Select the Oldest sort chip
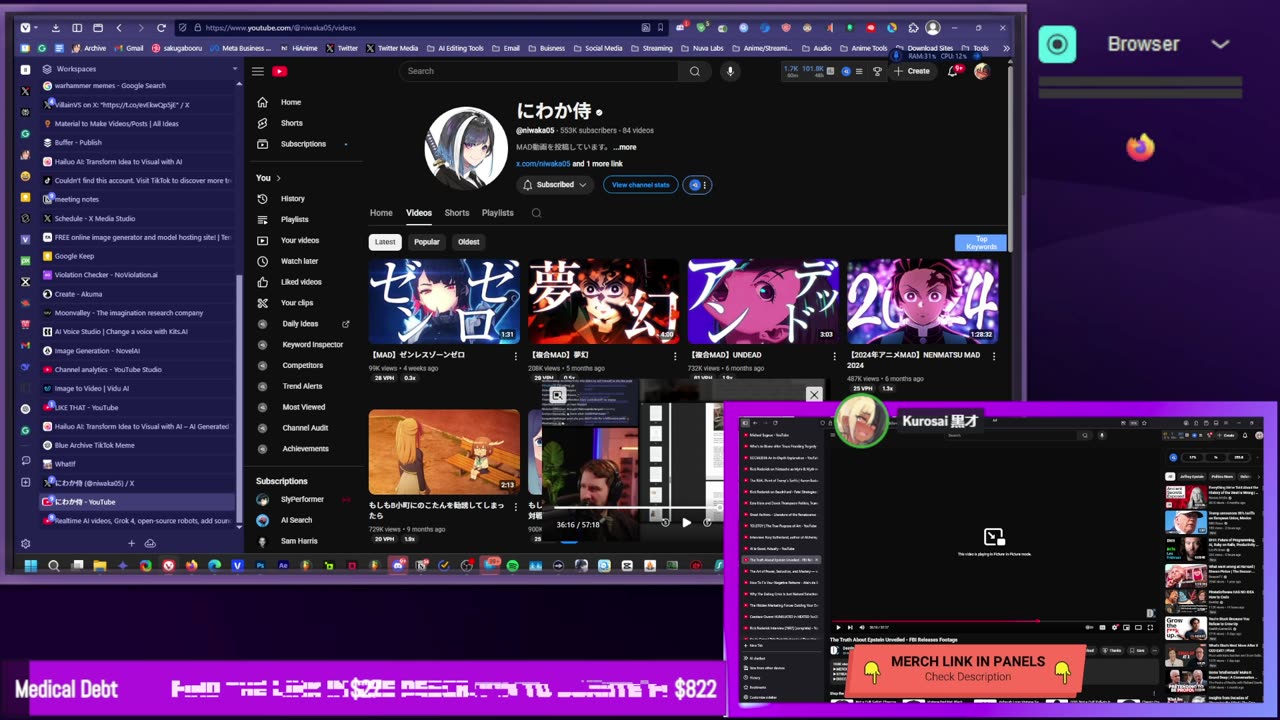The height and width of the screenshot is (720, 1280). [469, 242]
